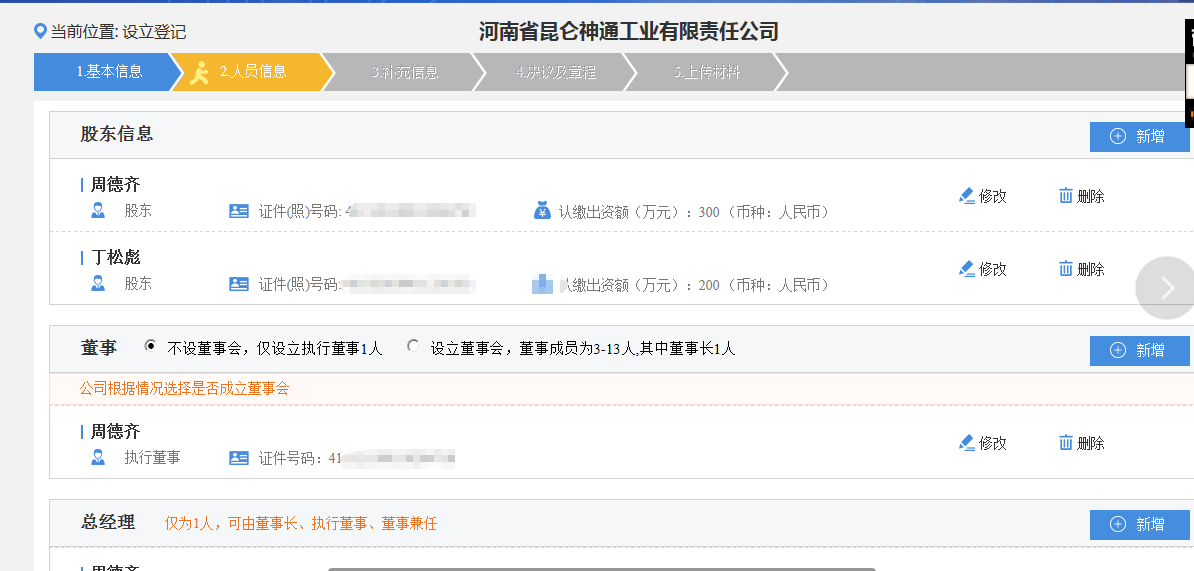Open step 3.补充信息 tab
Image resolution: width=1194 pixels, height=571 pixels.
tap(404, 72)
